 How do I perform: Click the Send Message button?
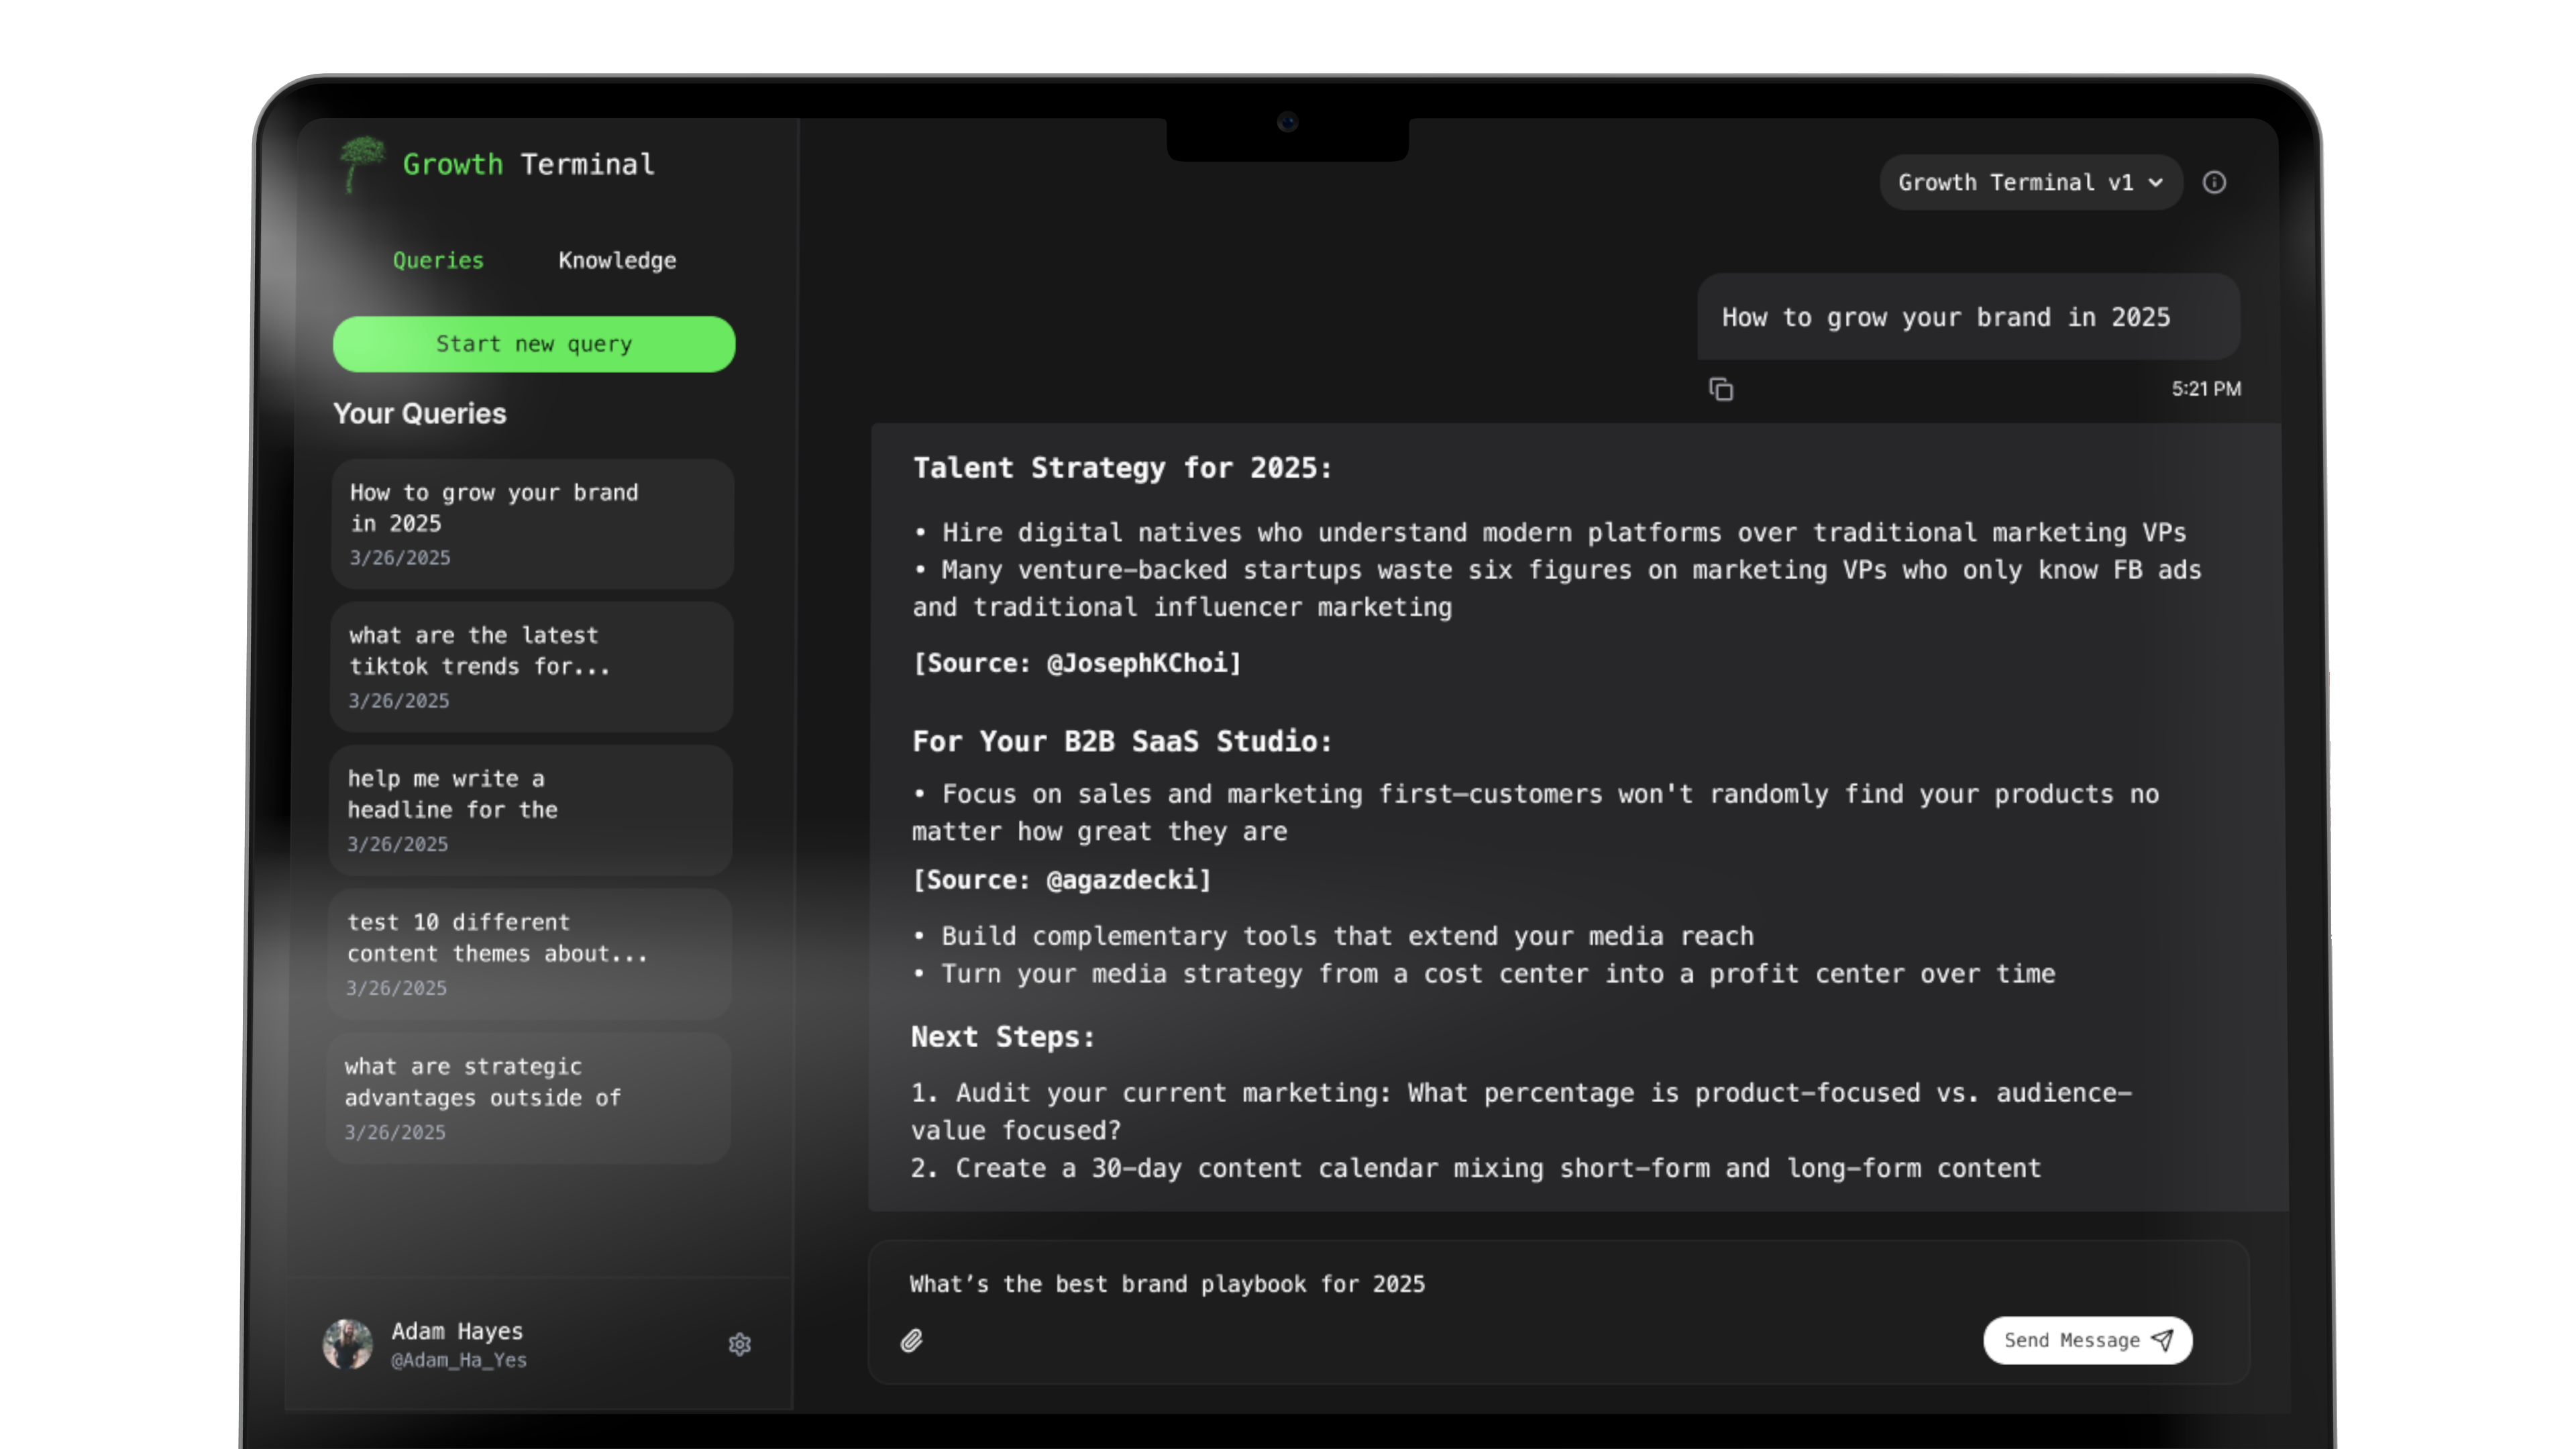2087,1340
